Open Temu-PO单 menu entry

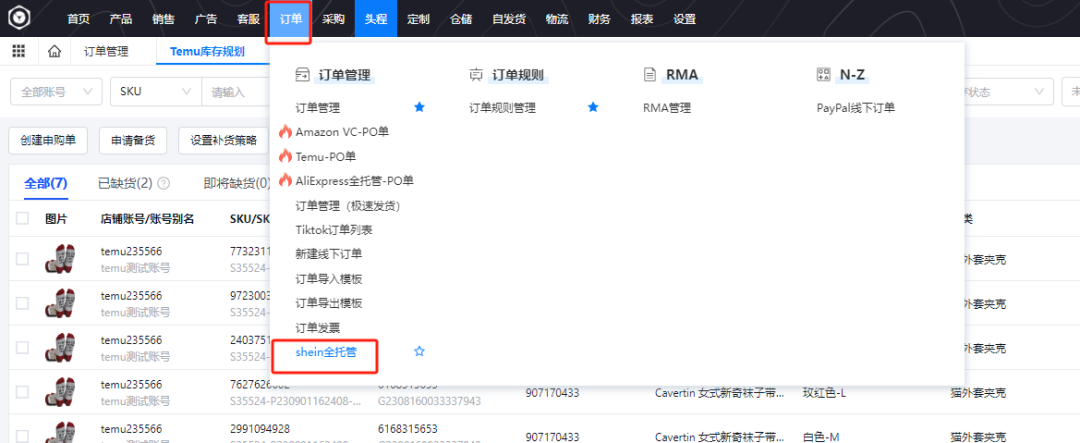[x=326, y=156]
